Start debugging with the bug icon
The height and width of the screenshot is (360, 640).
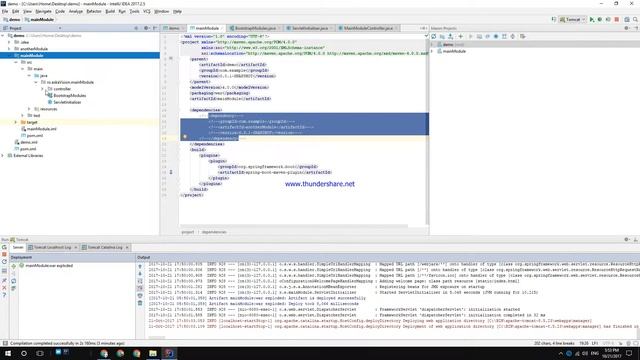(600, 19)
